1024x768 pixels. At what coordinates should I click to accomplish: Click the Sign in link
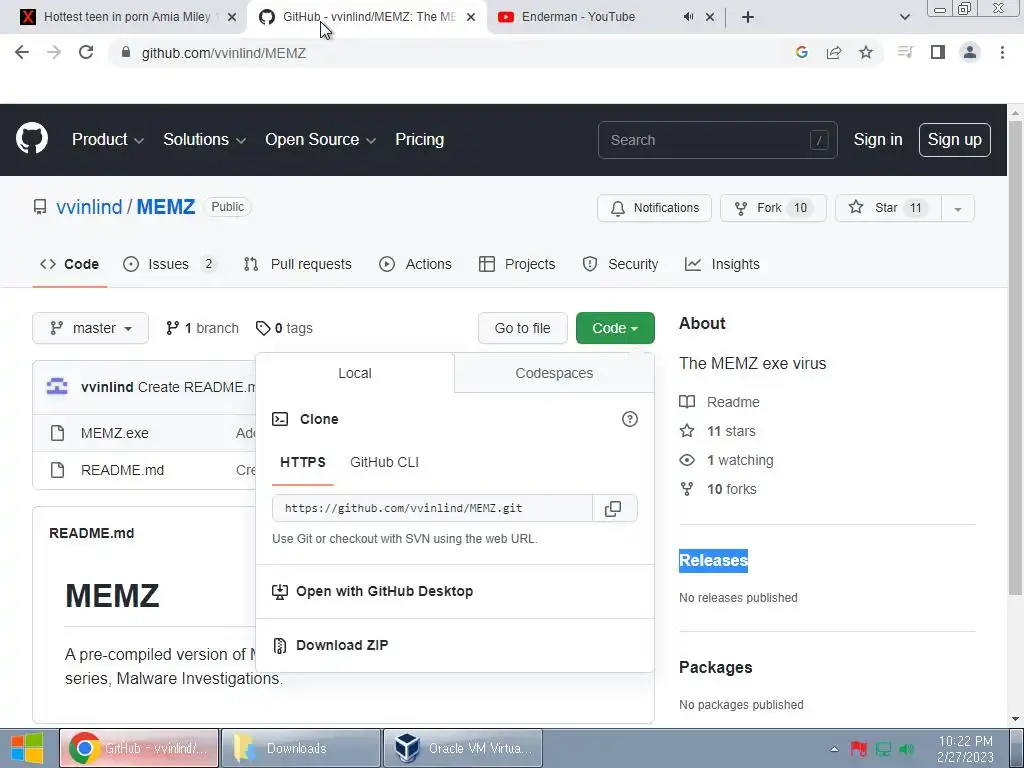pos(878,140)
